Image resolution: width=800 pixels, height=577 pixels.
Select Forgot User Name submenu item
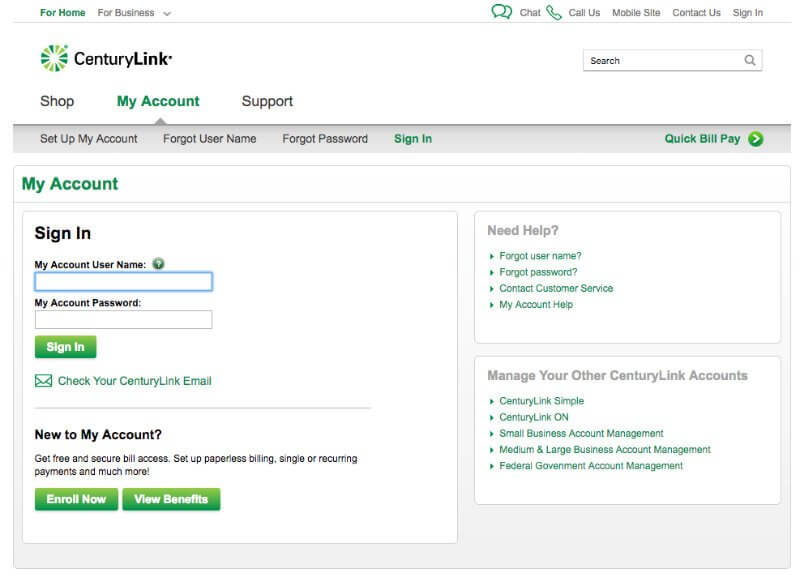(x=210, y=139)
